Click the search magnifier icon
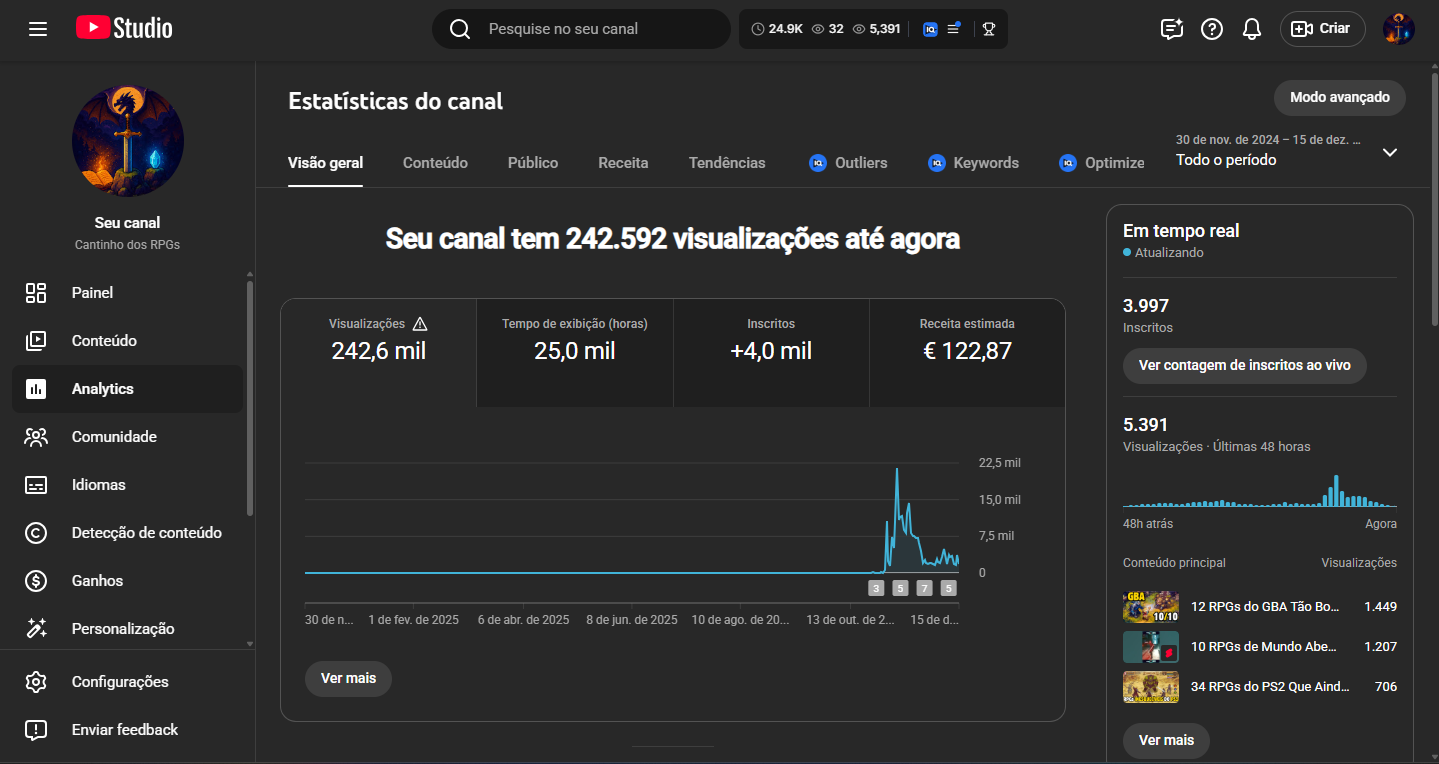The height and width of the screenshot is (764, 1439). [x=460, y=29]
